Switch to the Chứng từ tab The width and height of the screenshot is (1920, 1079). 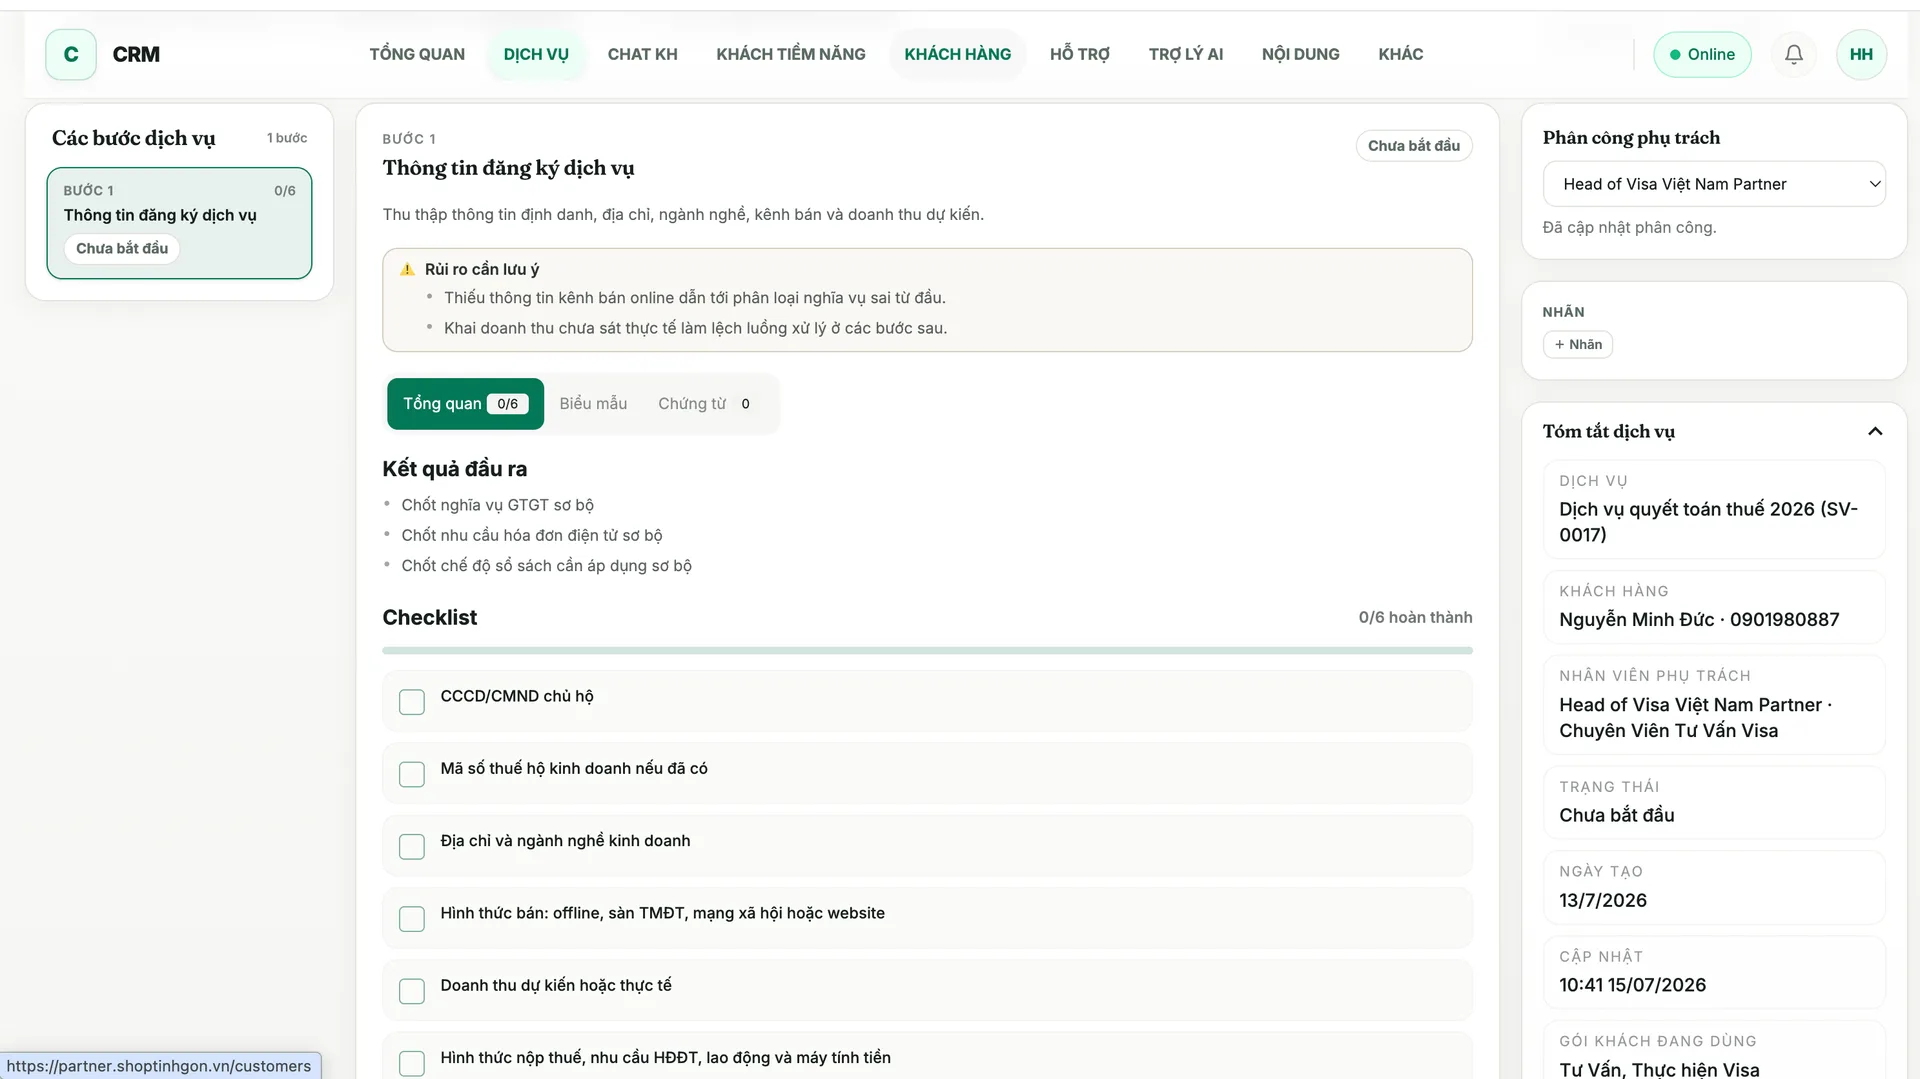click(x=705, y=404)
